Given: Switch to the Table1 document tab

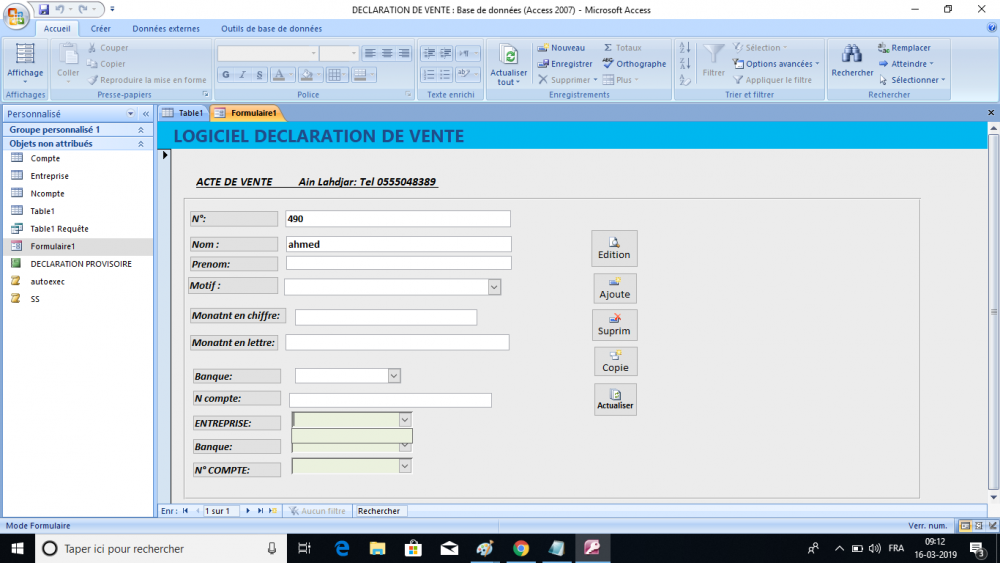Looking at the screenshot, I should point(184,113).
